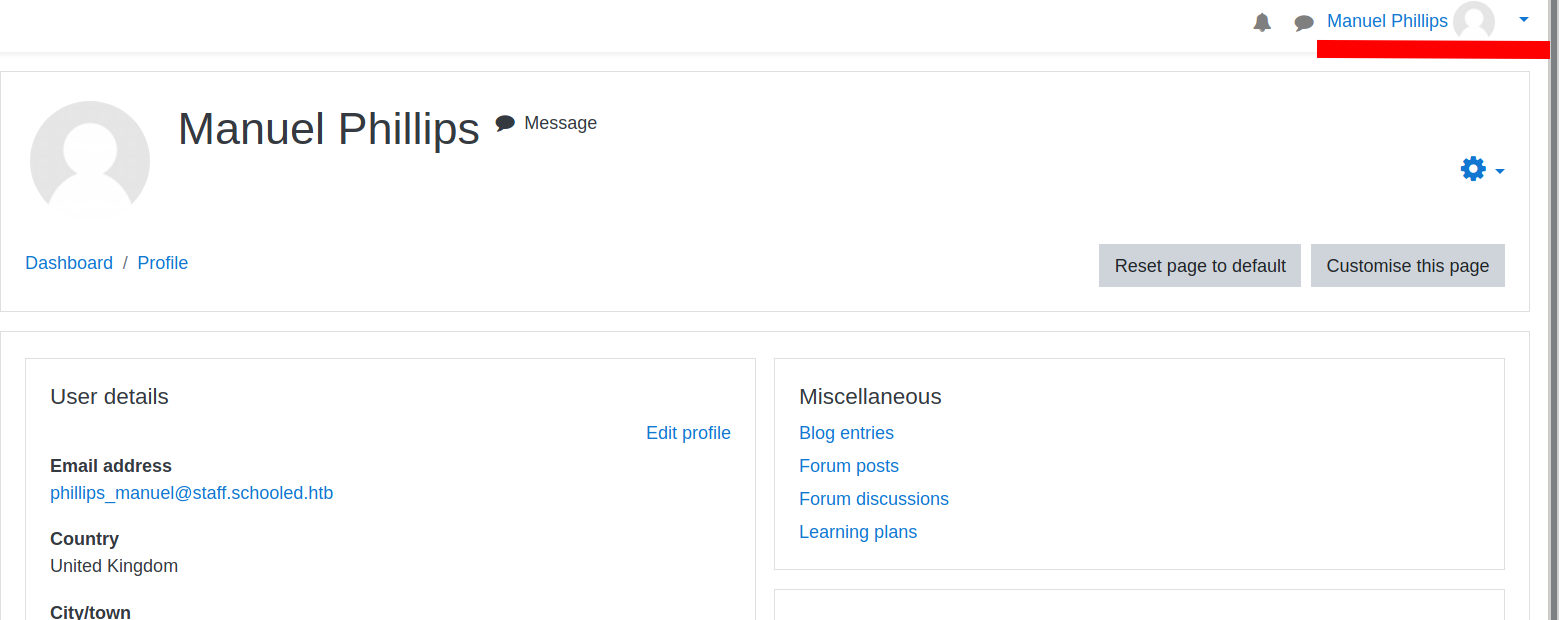1559x620 pixels.
Task: Click the Message text beside name
Action: pyautogui.click(x=560, y=123)
